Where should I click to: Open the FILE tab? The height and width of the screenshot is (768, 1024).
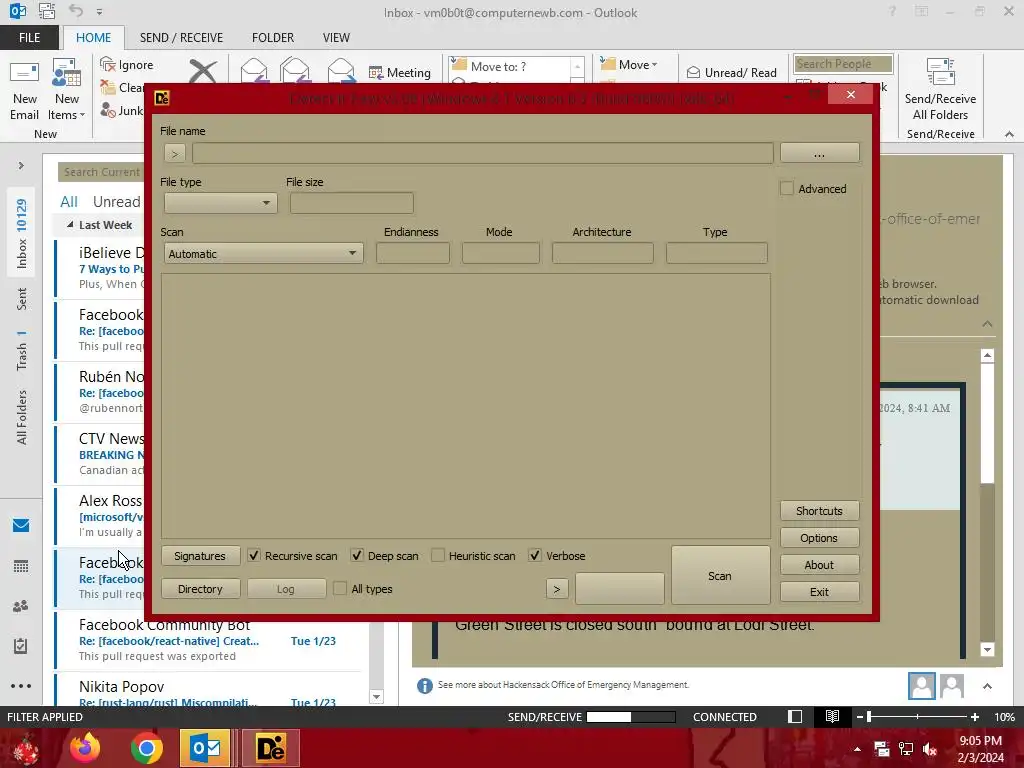[x=29, y=38]
